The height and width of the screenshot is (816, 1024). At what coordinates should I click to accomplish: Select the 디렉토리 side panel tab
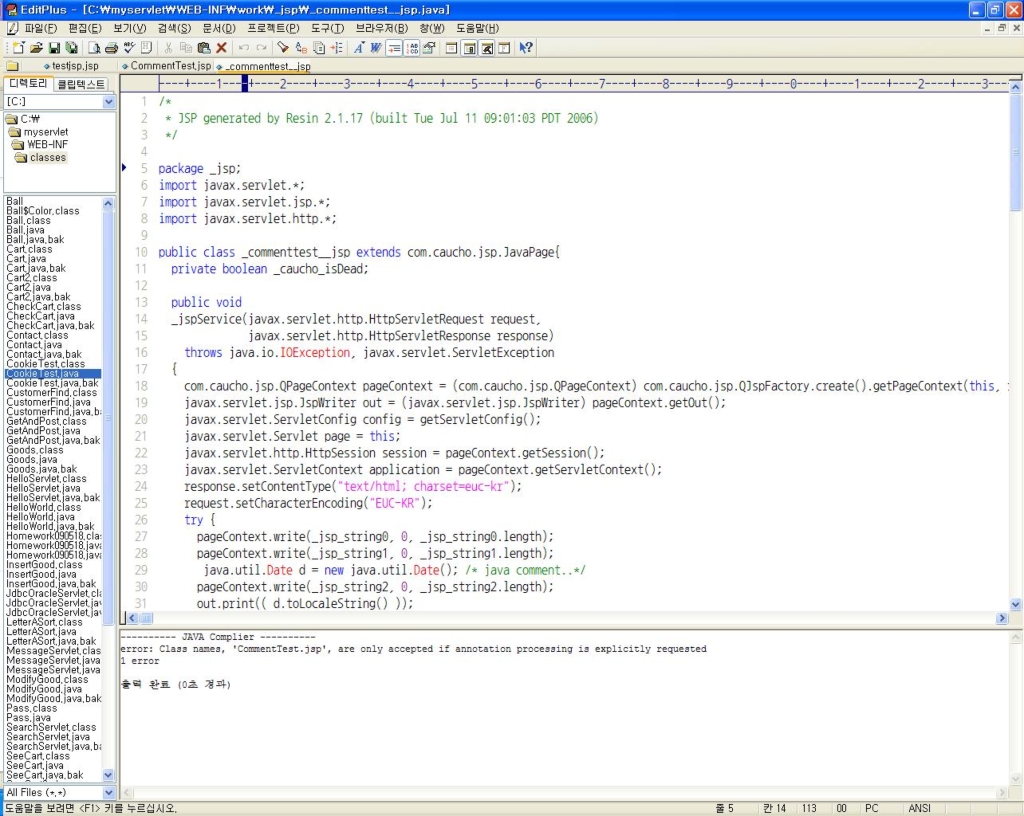28,84
